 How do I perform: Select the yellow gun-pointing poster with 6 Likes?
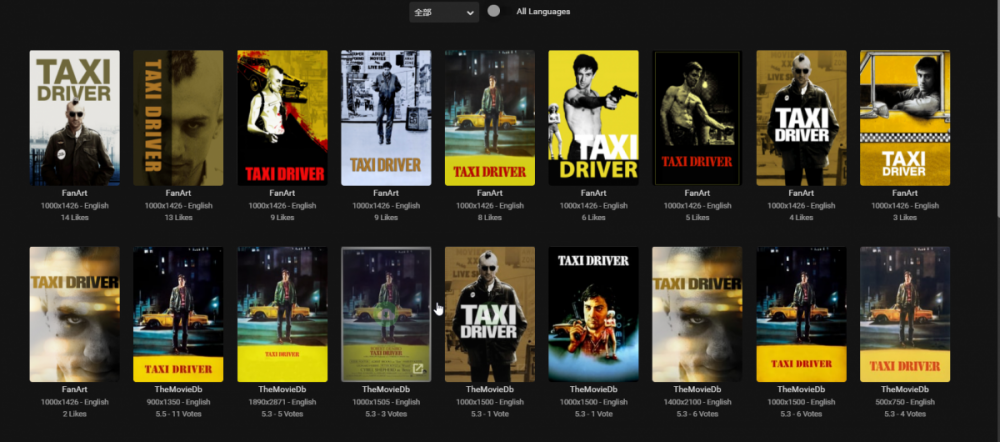tap(594, 118)
